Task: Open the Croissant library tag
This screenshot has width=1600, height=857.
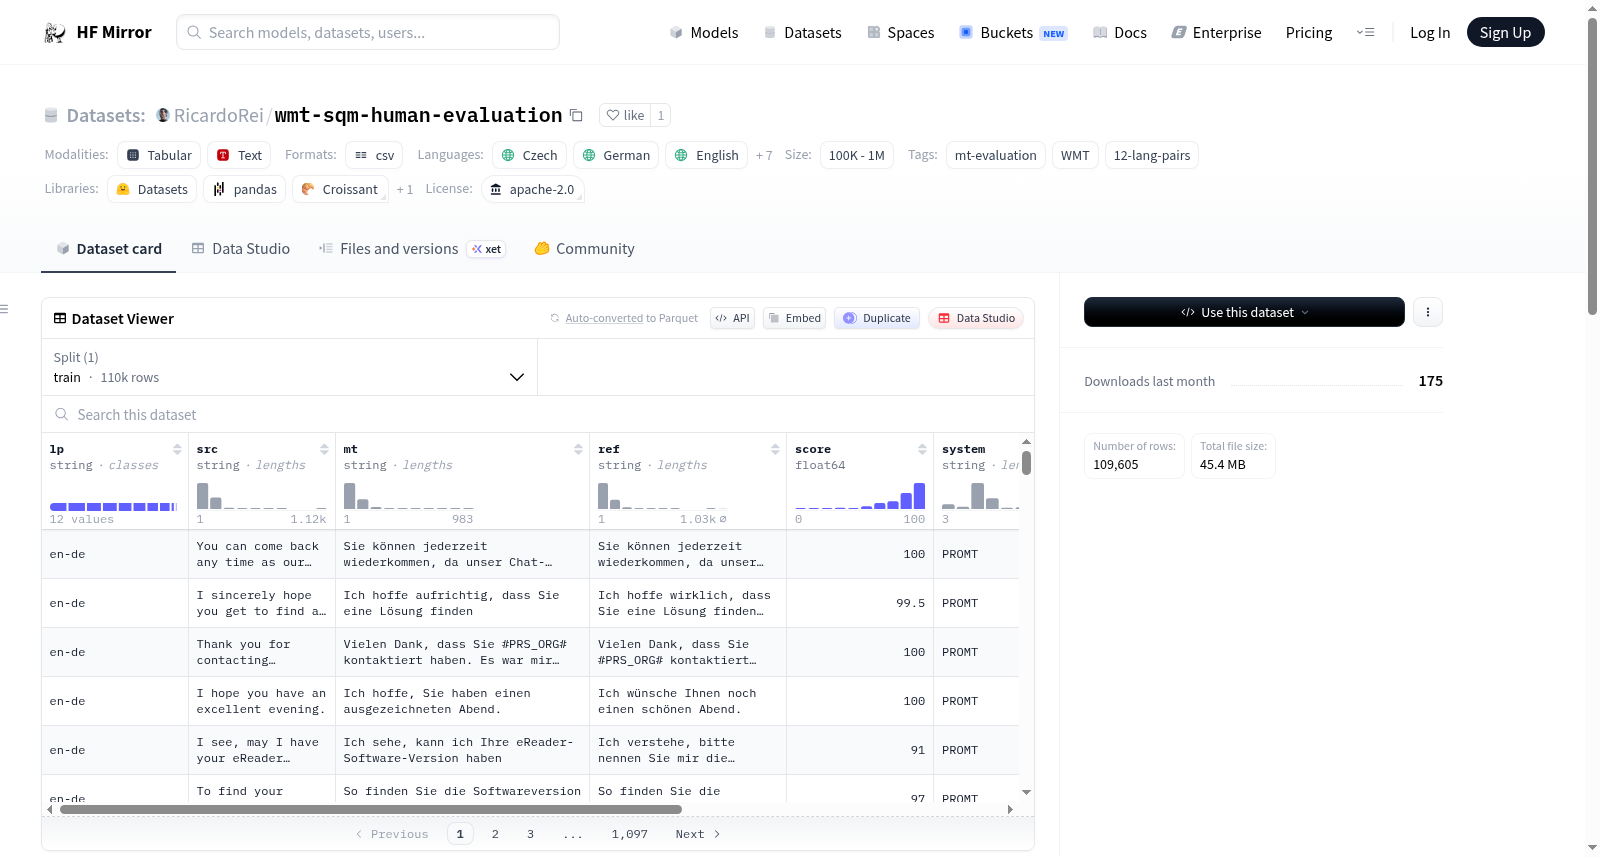Action: click(340, 189)
